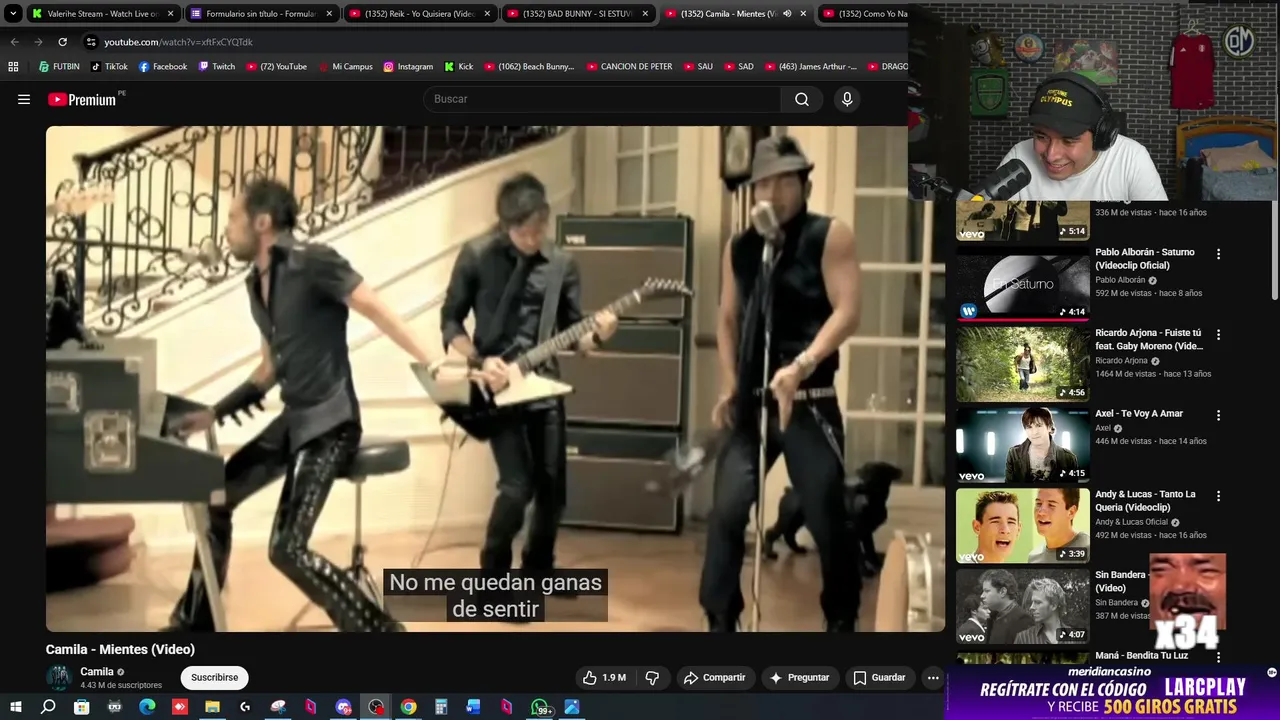Open options menu for Ricardo Arjona video
Viewport: 1280px width, 720px height.
pos(1218,335)
